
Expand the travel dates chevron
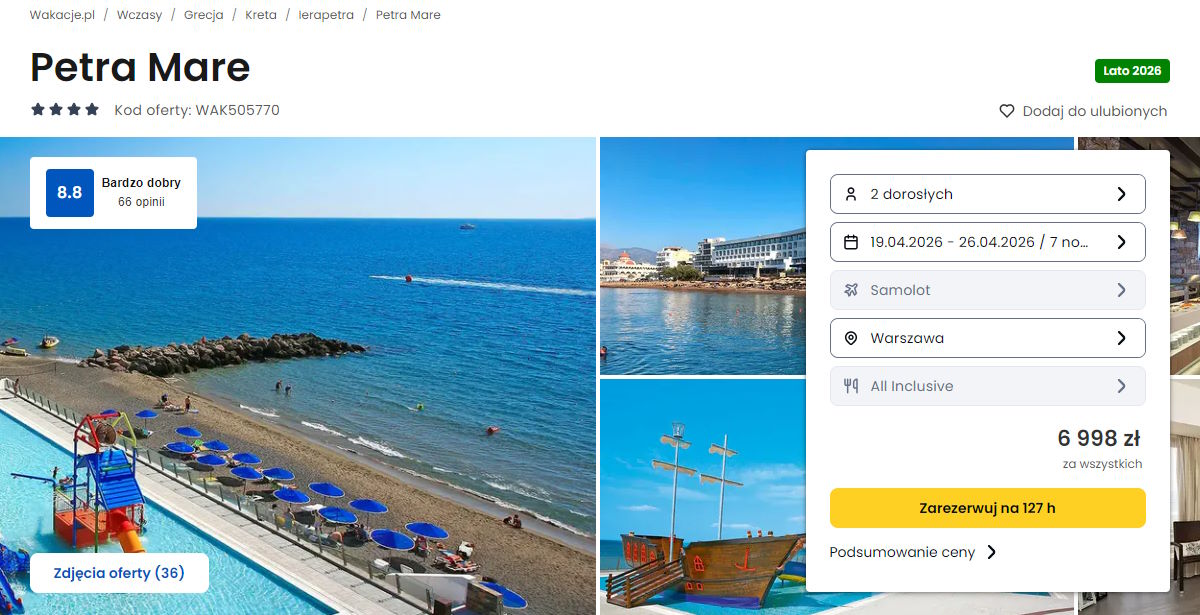pos(1121,242)
